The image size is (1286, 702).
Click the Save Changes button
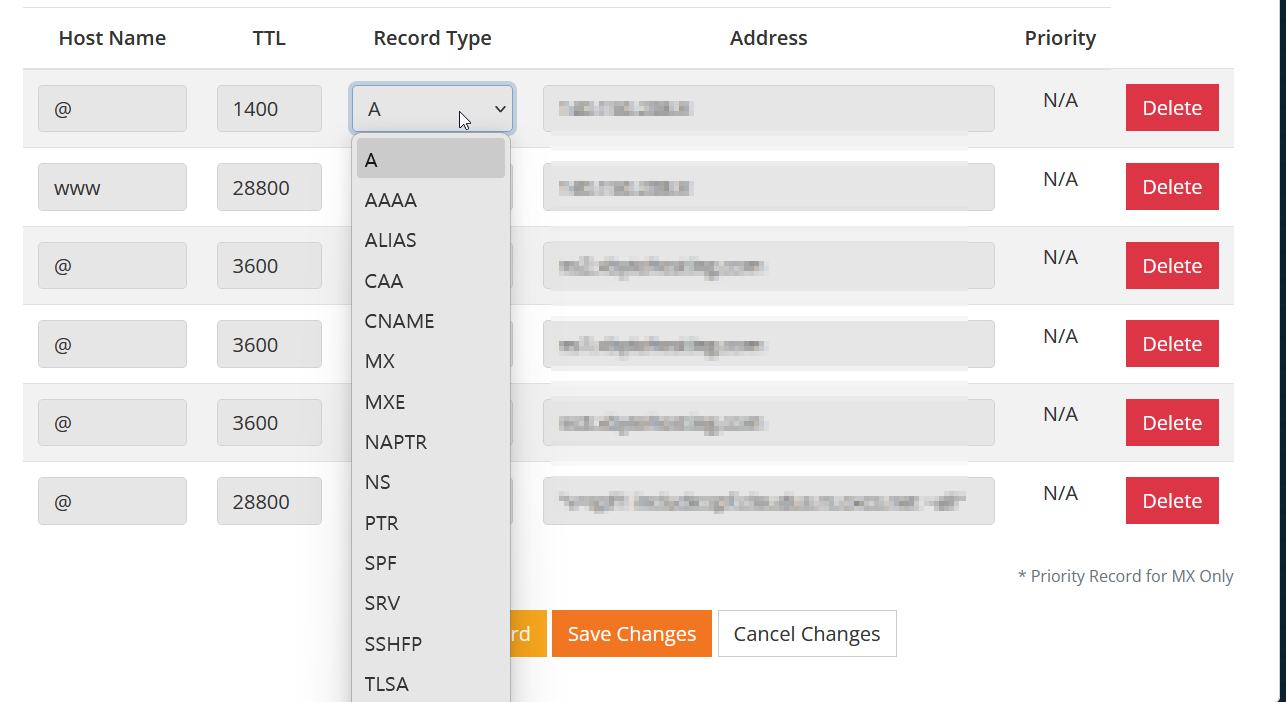point(631,634)
